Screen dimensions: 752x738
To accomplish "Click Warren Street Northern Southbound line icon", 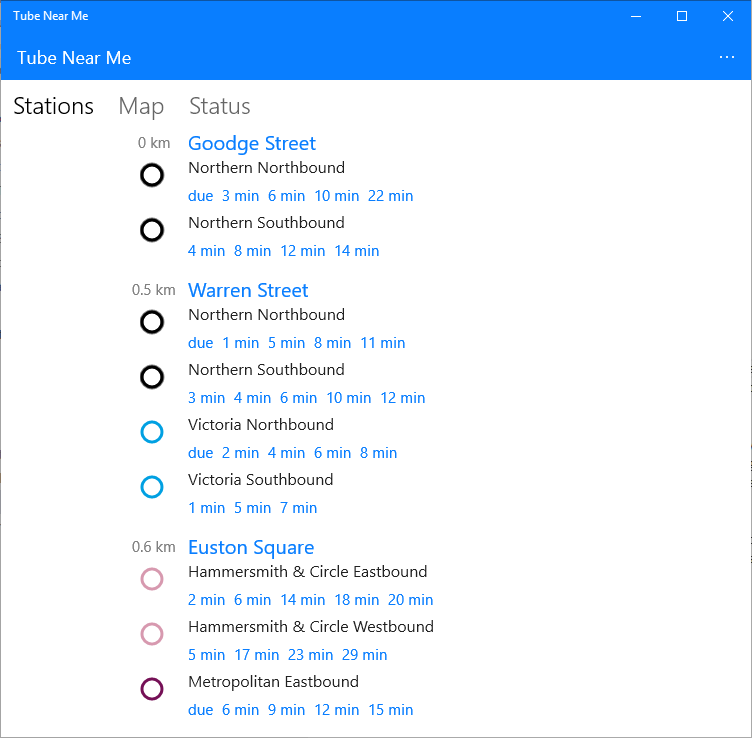I will tap(152, 377).
